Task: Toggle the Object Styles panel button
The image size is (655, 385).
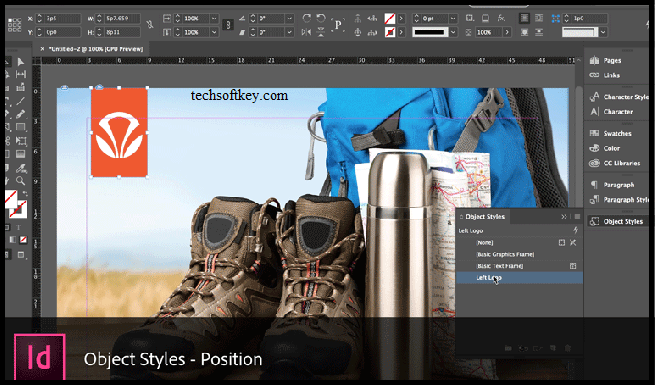Action: (617, 222)
